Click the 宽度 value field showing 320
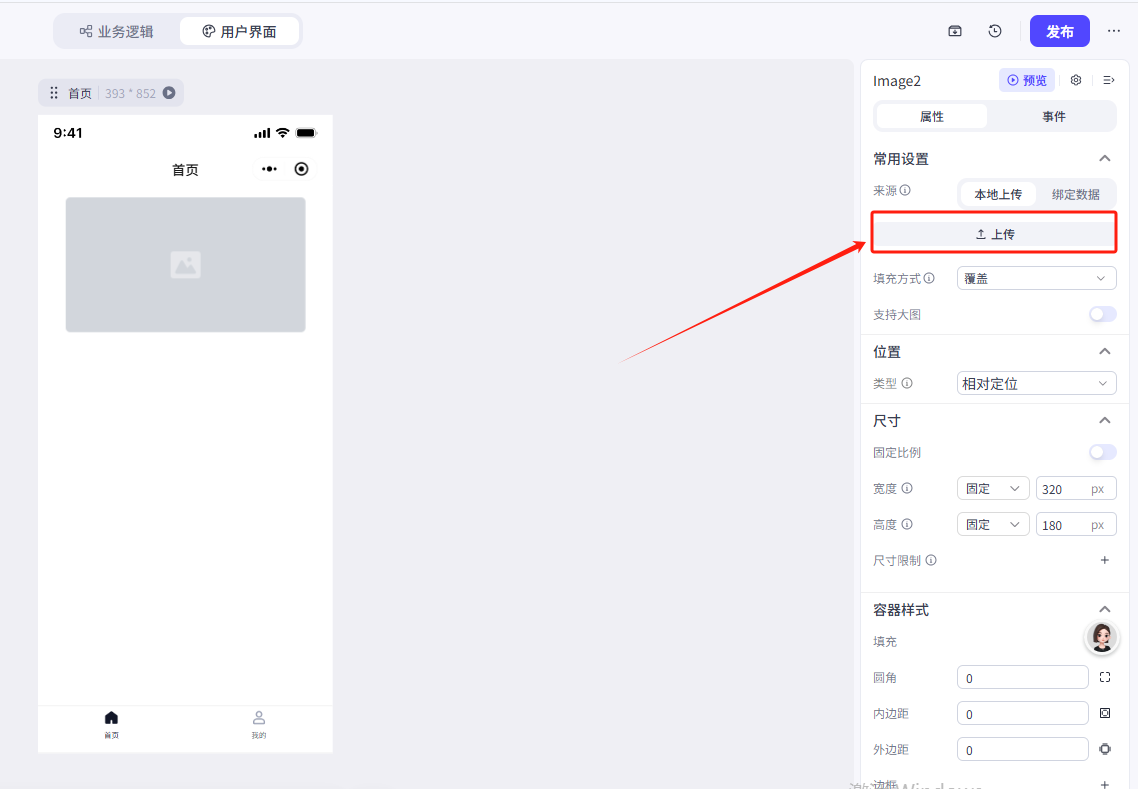1138x789 pixels. coord(1062,489)
